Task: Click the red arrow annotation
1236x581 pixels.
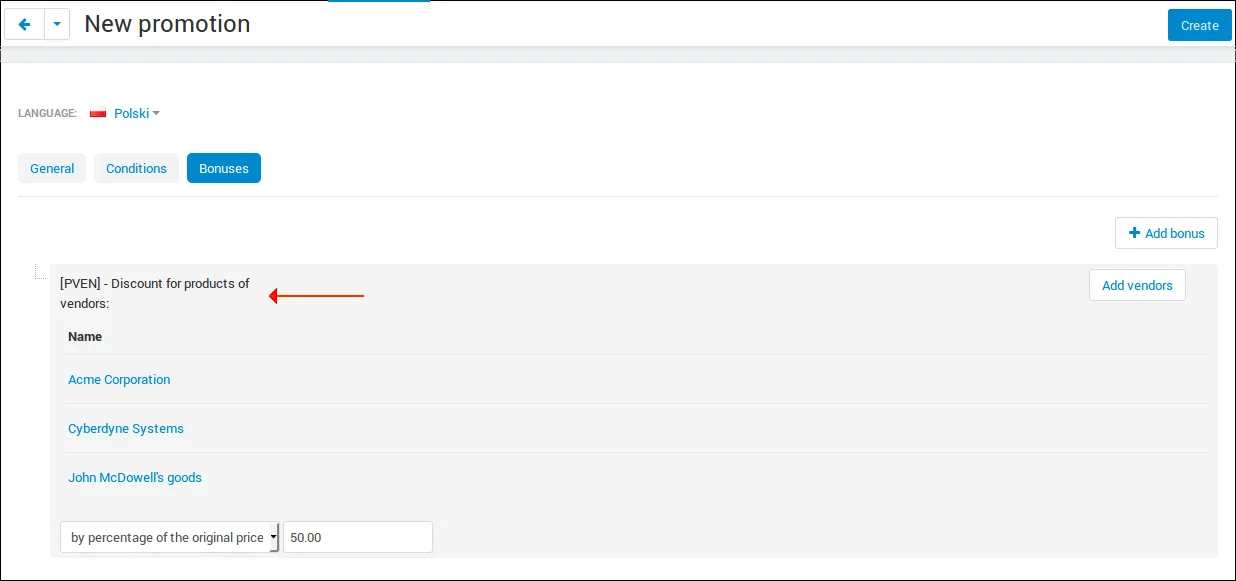Action: (316, 296)
